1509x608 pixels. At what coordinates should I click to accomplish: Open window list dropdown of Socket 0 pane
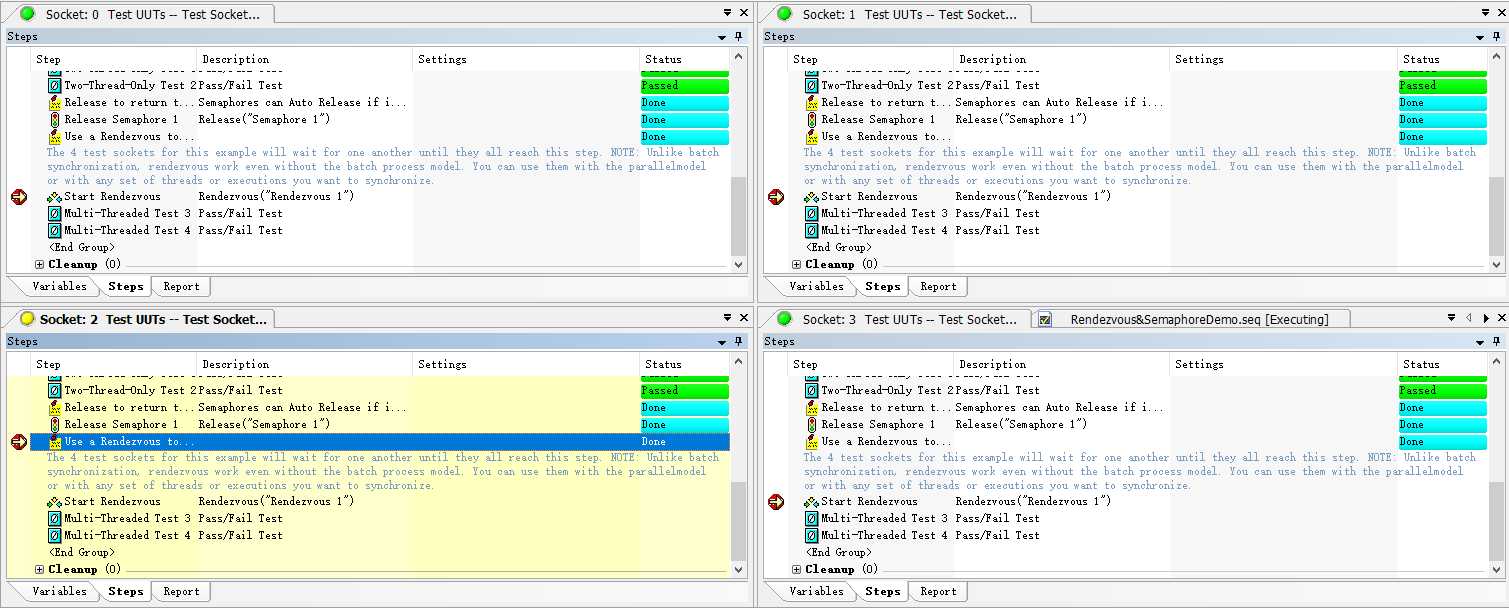click(x=728, y=13)
